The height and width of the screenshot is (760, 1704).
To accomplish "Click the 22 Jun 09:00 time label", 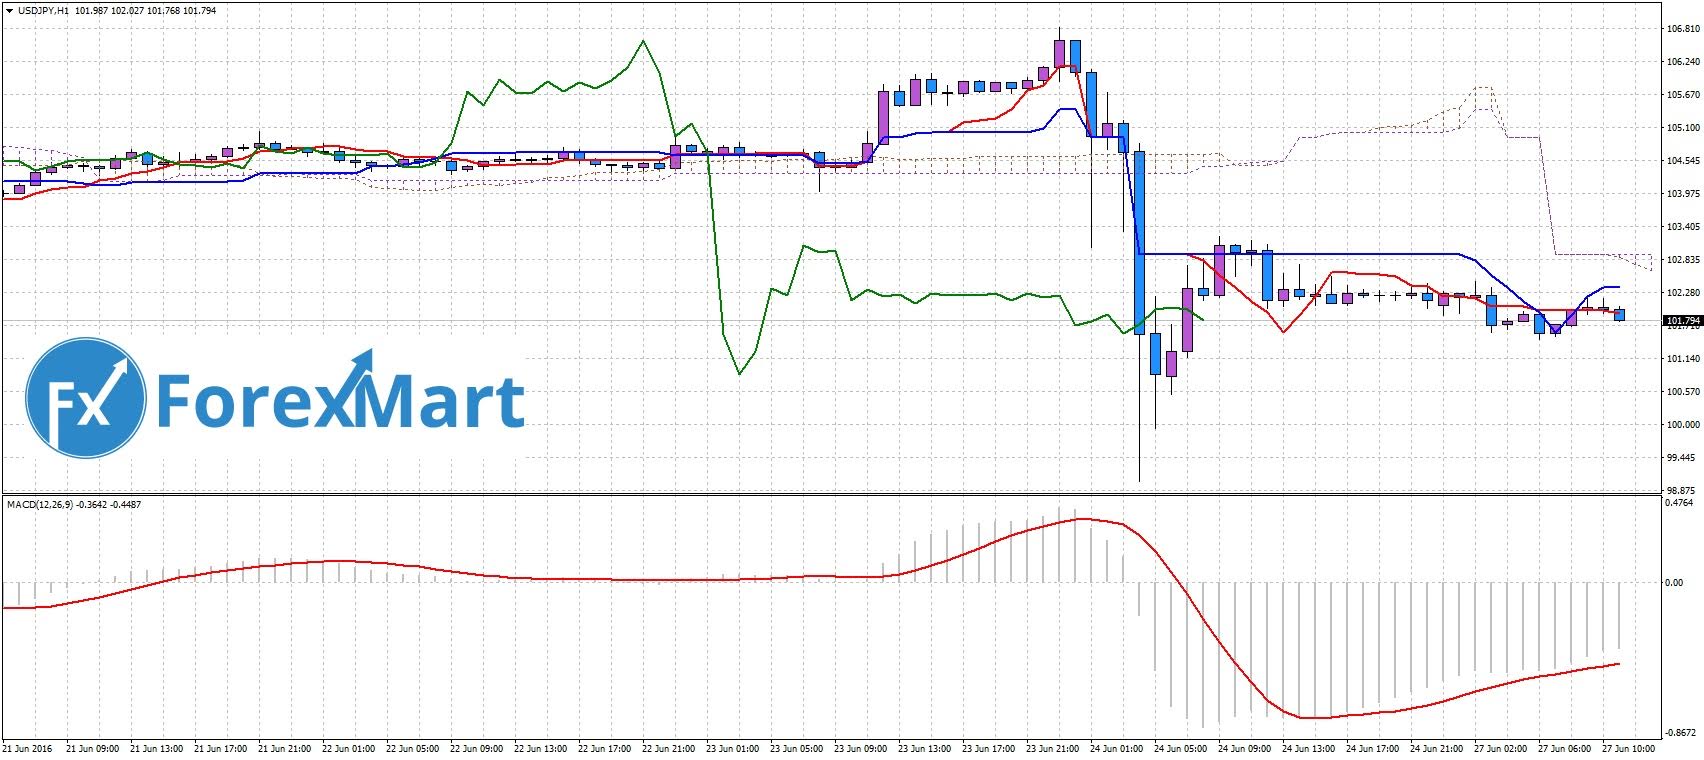I will point(477,748).
